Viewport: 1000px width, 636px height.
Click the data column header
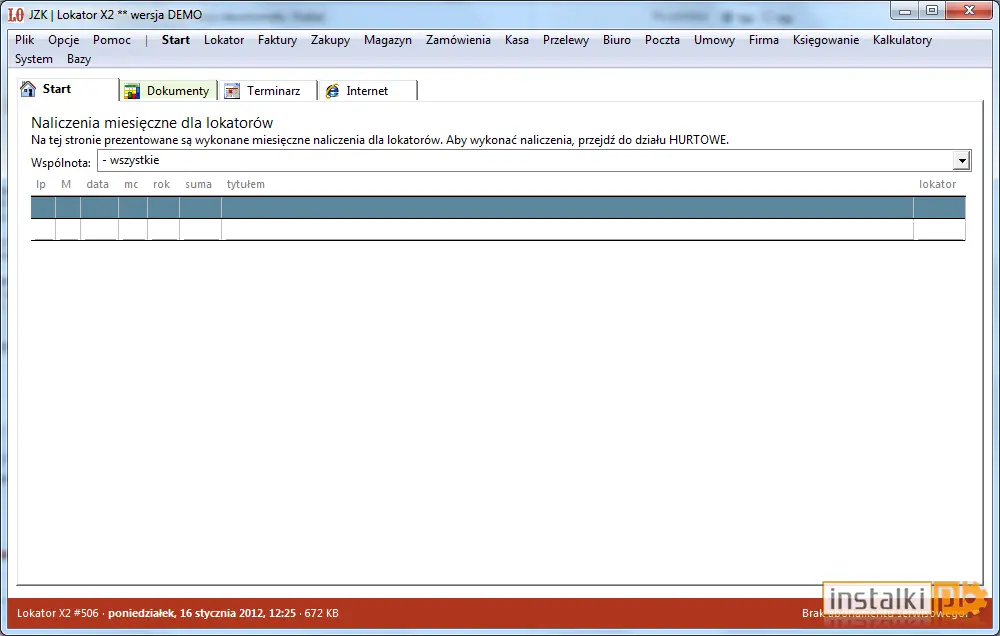98,184
